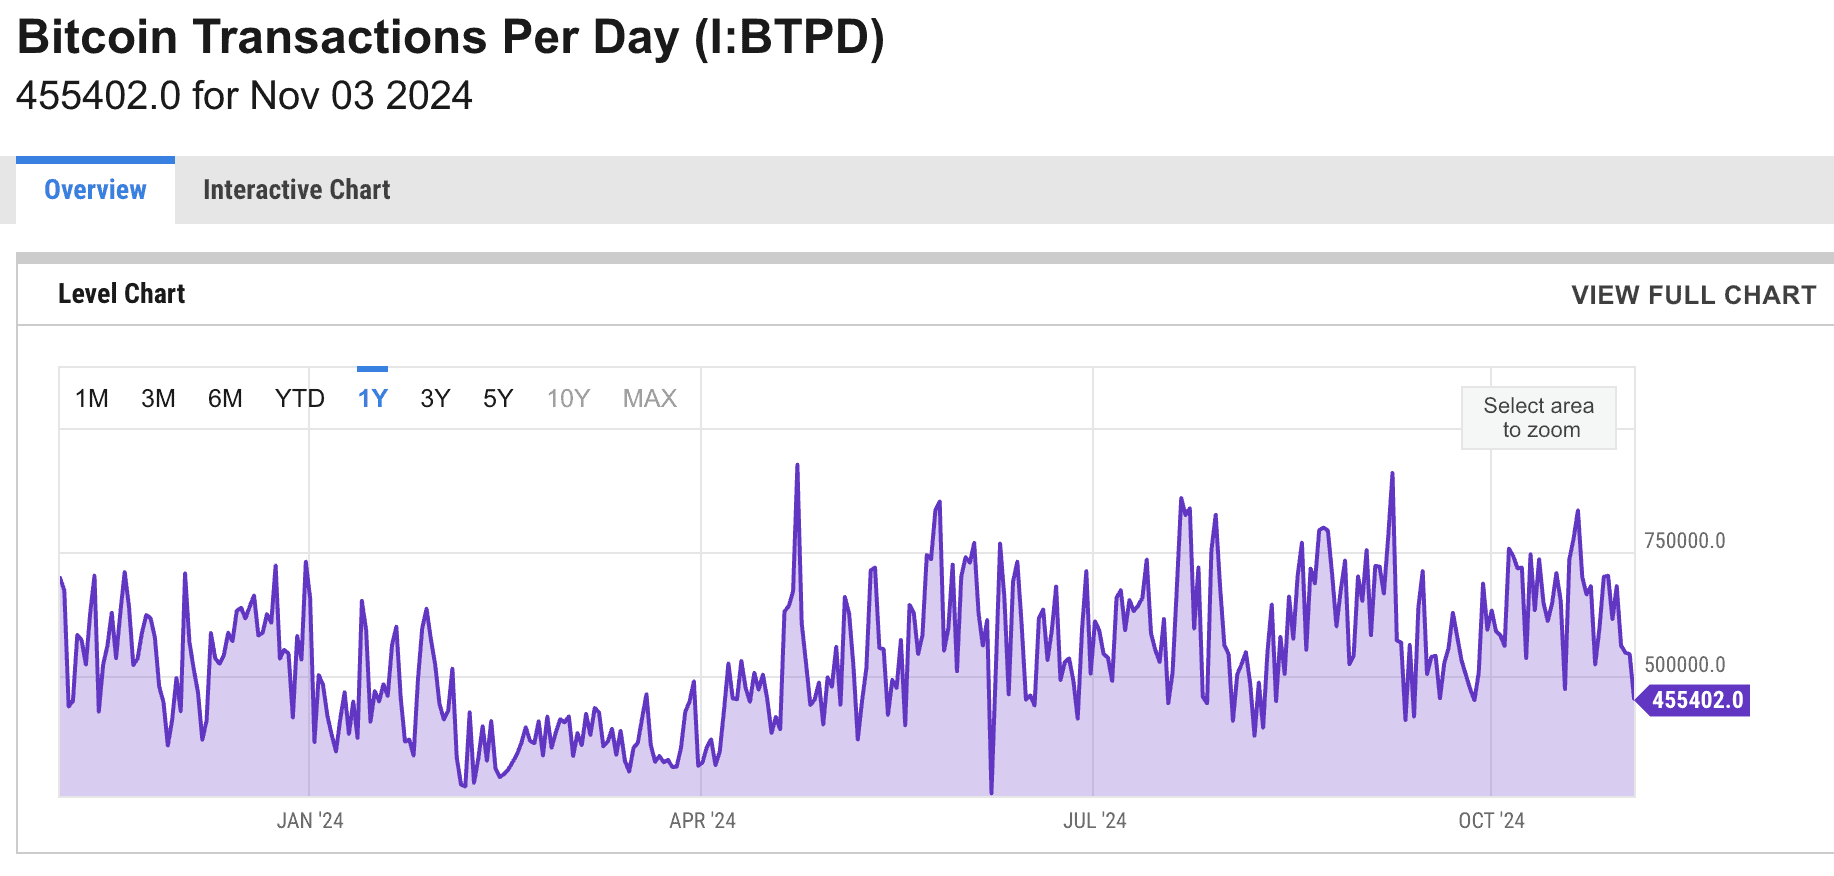Click the OCT '24 axis label
Screen dimensions: 1834x876
coord(1492,821)
